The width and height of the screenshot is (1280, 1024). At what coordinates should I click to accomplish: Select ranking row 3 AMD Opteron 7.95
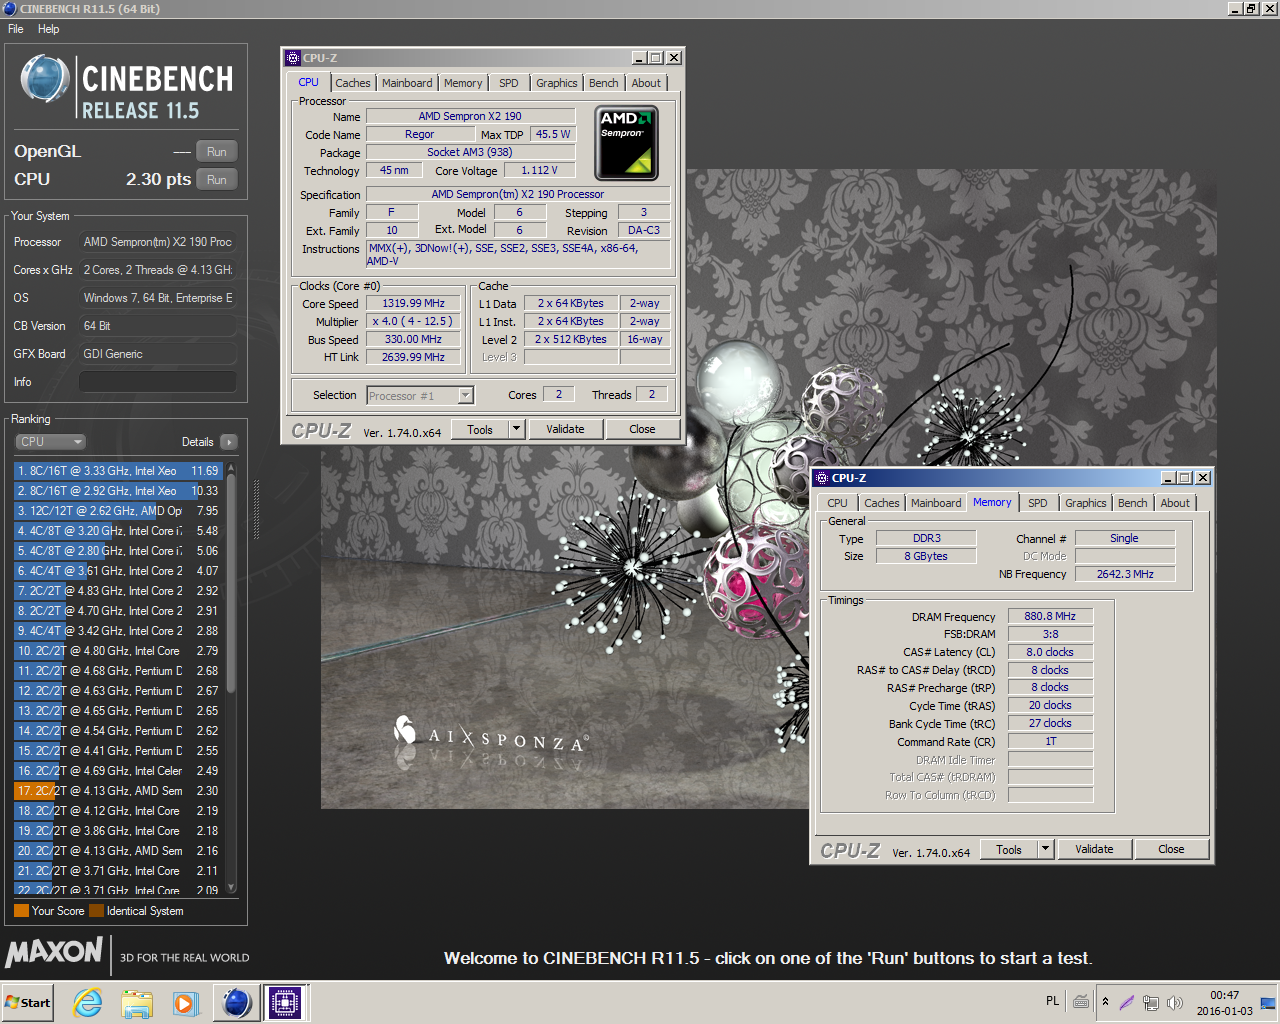click(x=118, y=511)
